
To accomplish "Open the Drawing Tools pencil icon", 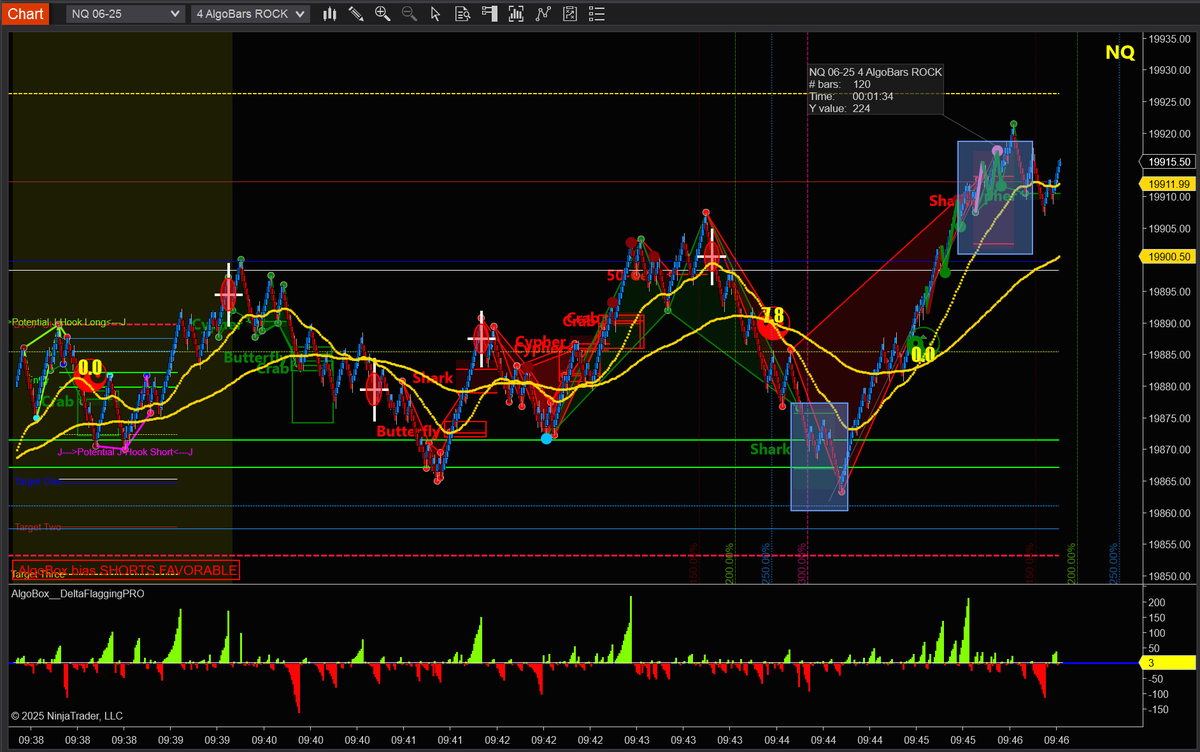I will tap(356, 14).
